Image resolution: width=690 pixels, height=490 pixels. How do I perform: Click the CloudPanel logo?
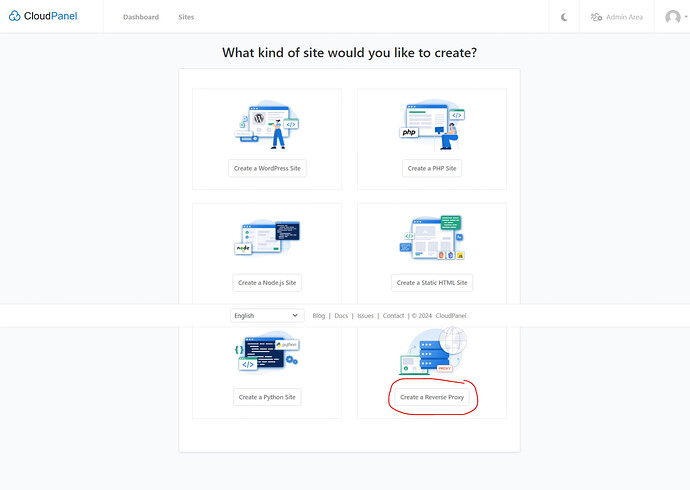point(43,16)
